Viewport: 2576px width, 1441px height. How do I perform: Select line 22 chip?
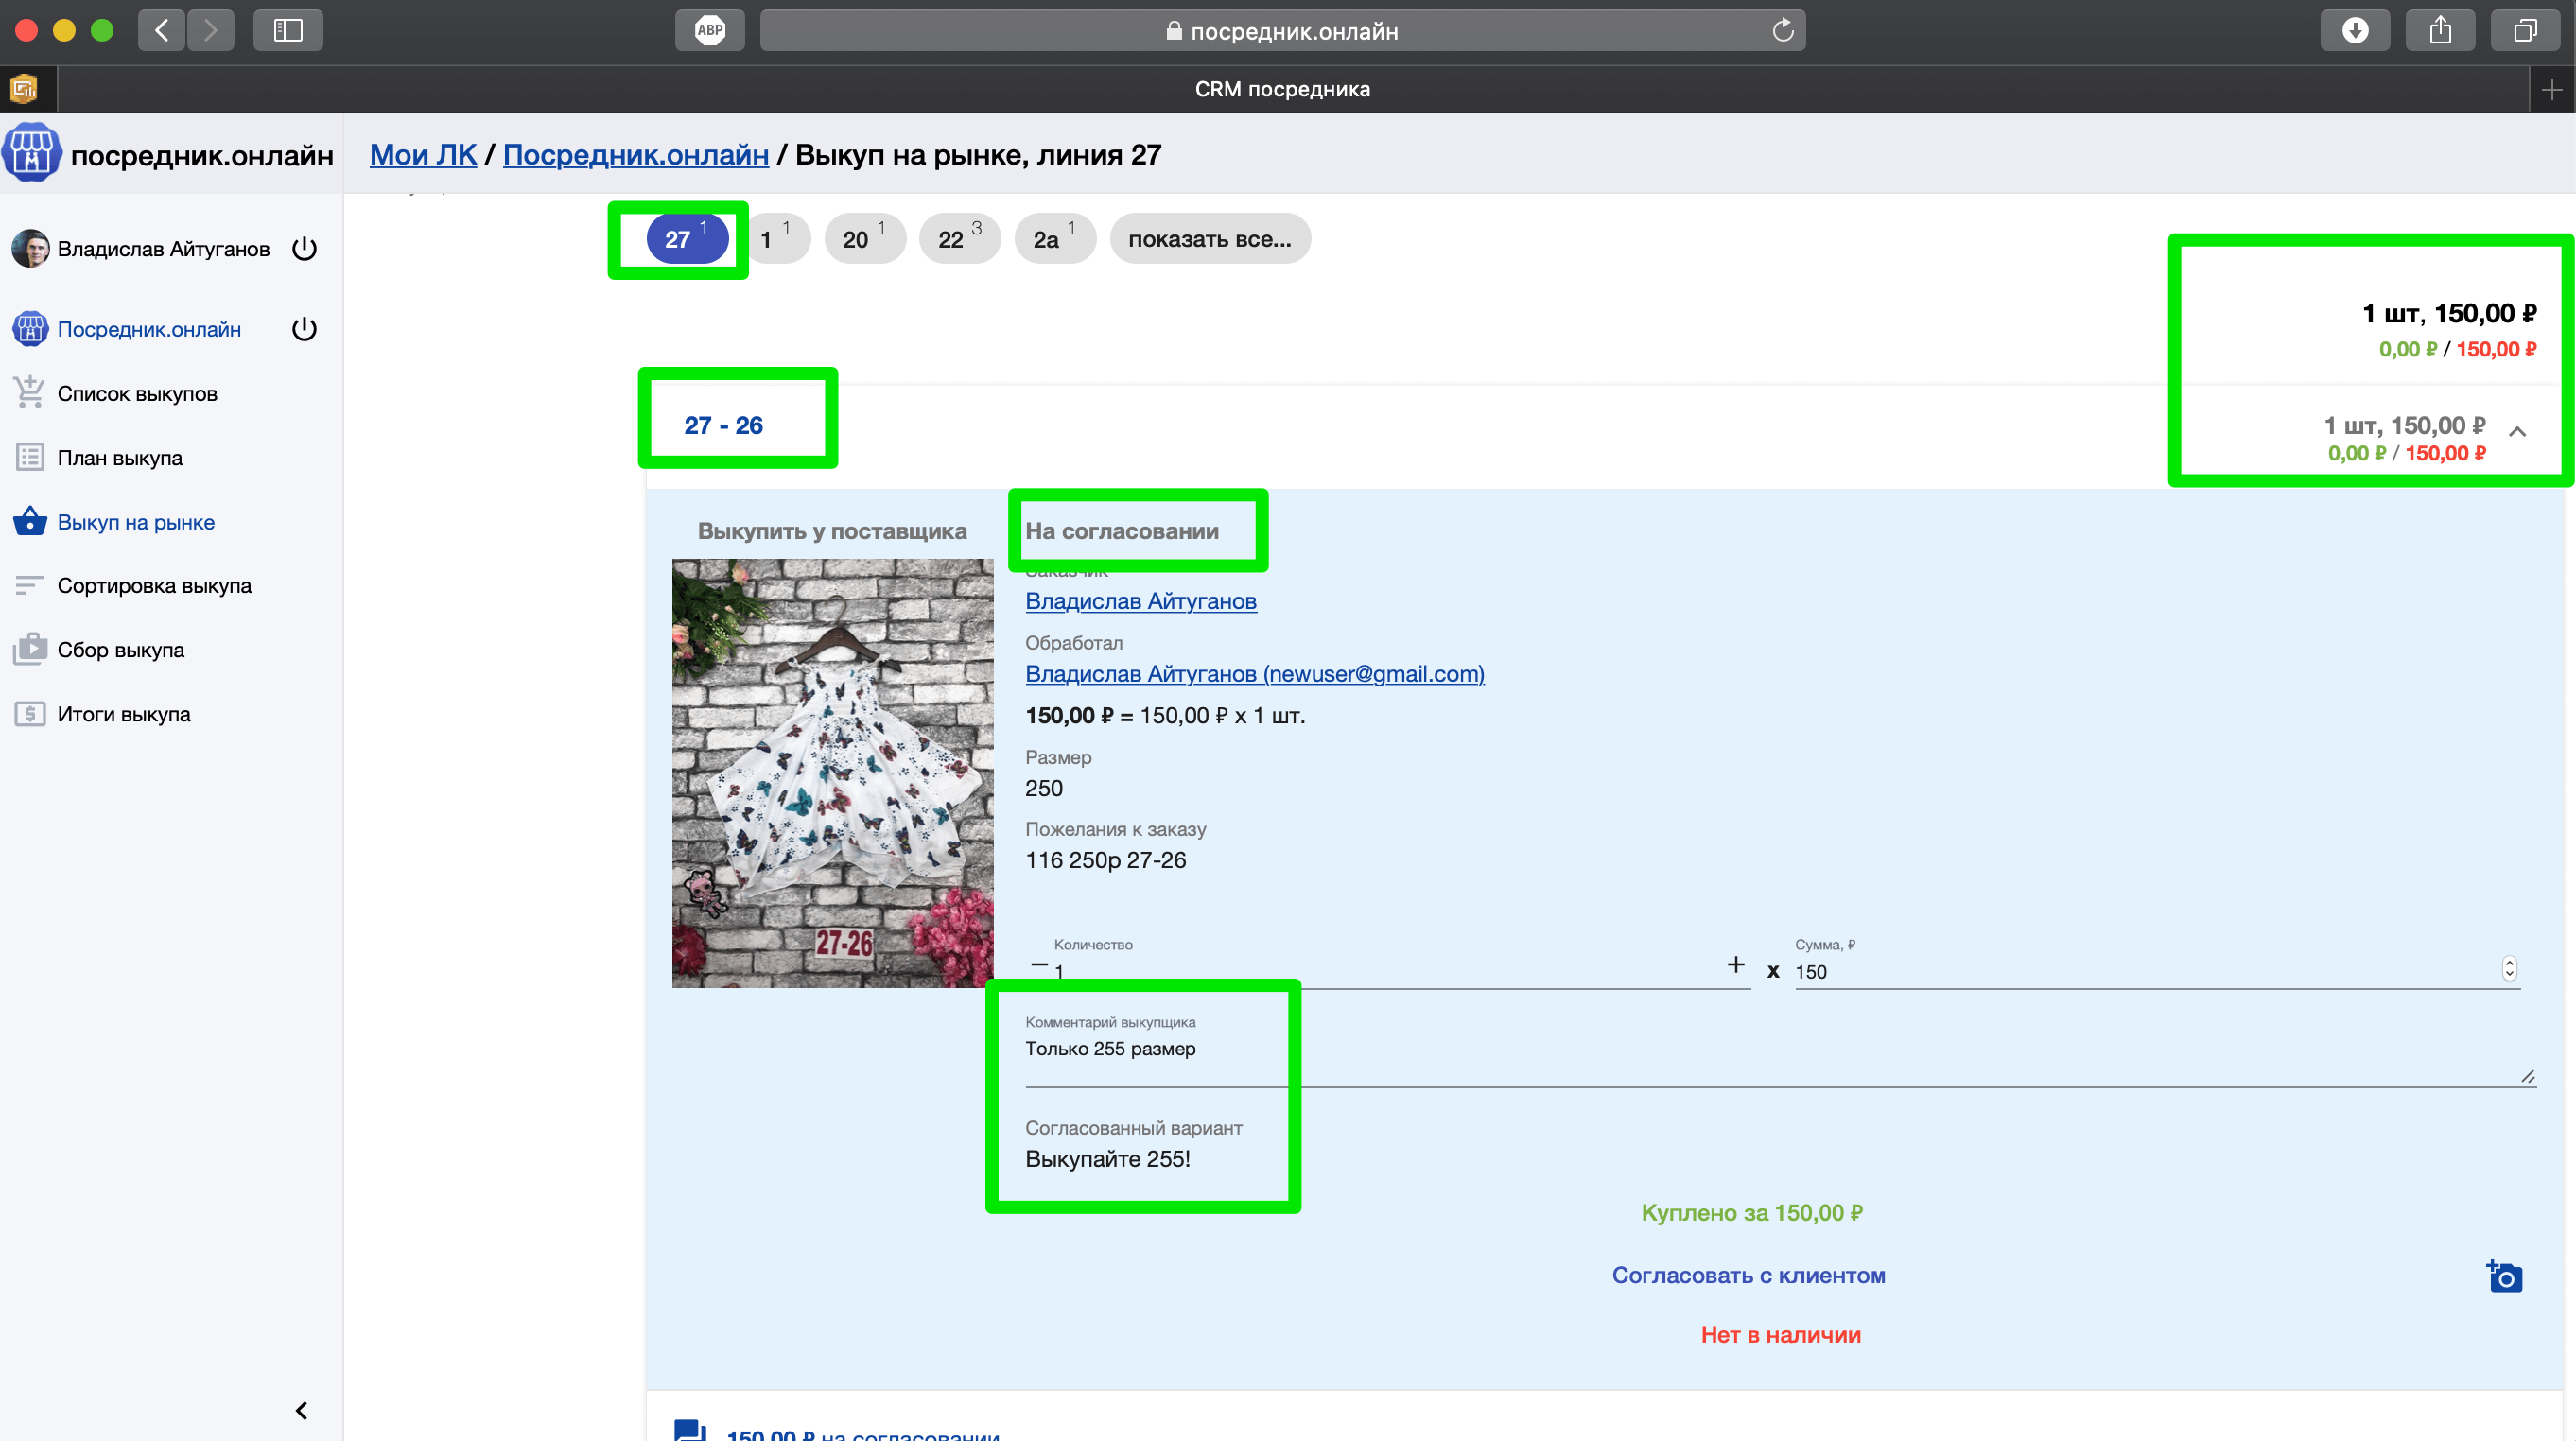point(958,239)
